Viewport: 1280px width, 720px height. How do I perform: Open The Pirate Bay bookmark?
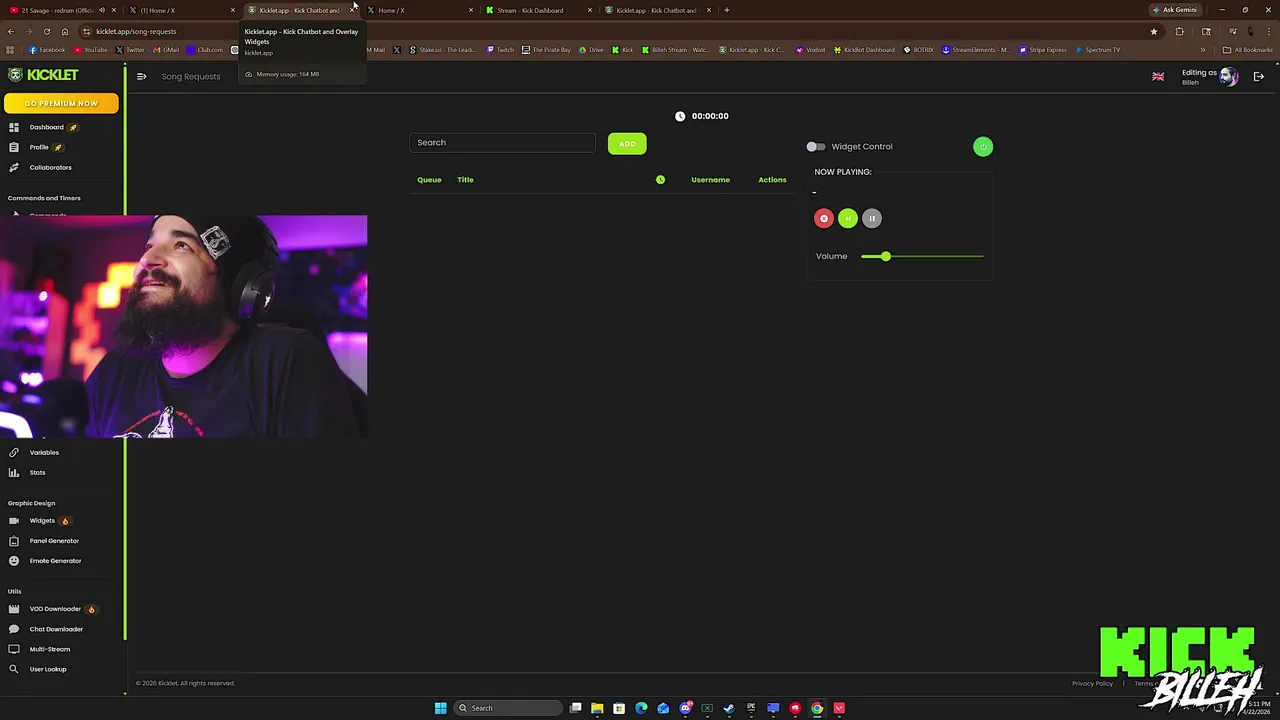click(x=547, y=50)
